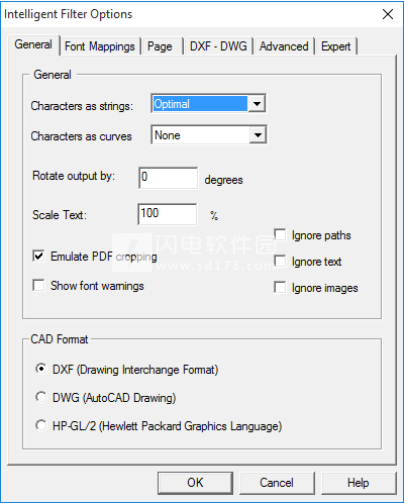
Task: Click the Cancel button
Action: point(277,483)
